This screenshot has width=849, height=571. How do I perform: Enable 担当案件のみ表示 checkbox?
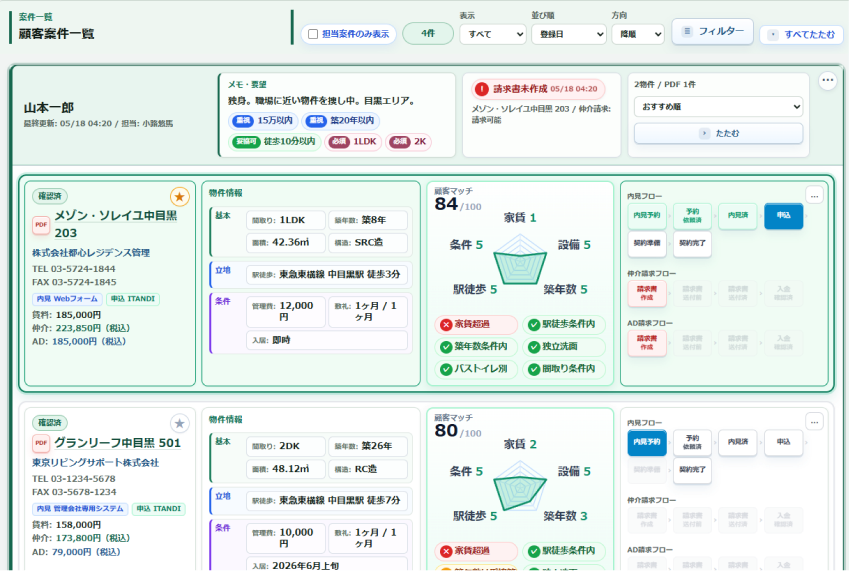(313, 34)
